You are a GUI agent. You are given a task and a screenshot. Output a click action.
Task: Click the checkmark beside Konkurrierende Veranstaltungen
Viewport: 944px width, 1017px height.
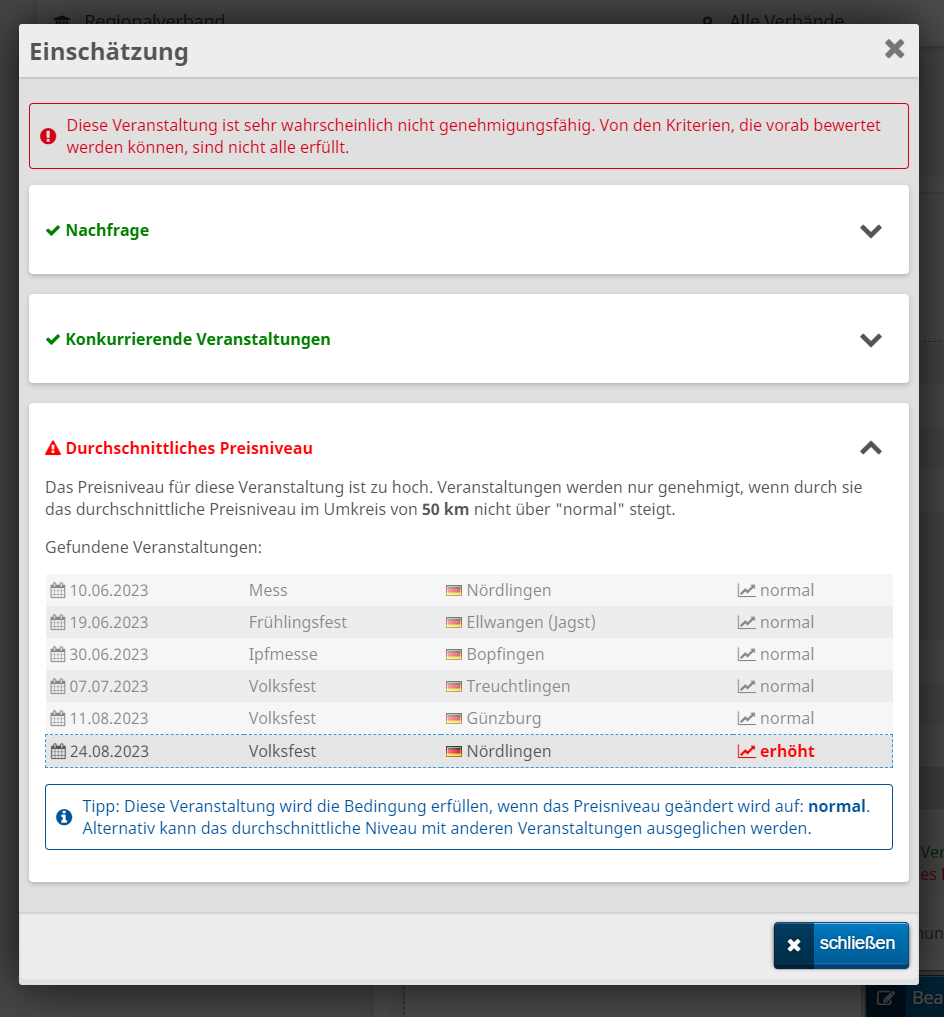tap(53, 340)
